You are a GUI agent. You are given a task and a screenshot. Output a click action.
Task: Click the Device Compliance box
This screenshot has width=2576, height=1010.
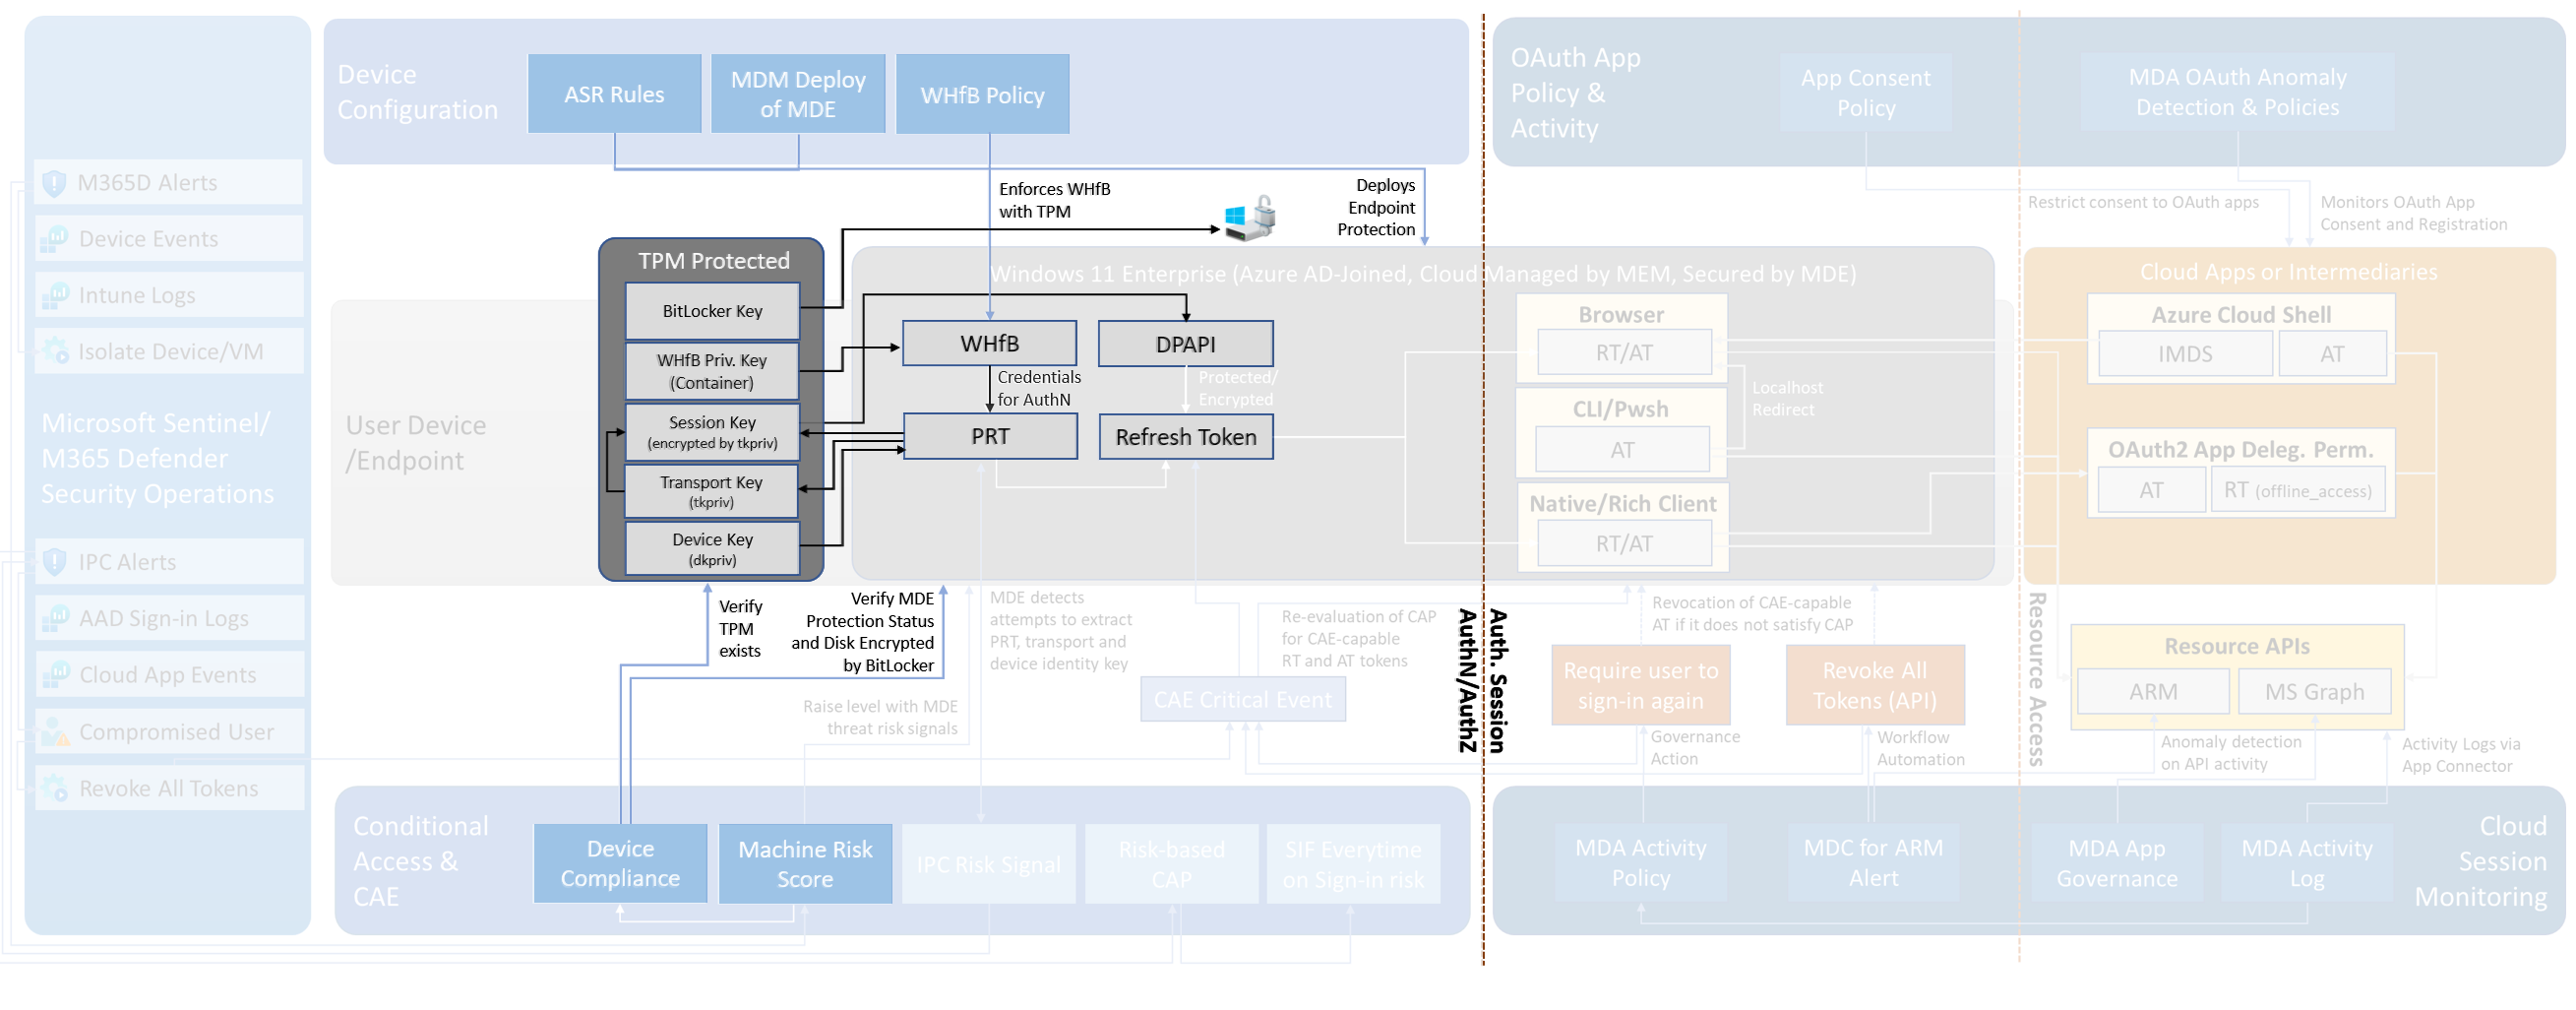point(620,863)
